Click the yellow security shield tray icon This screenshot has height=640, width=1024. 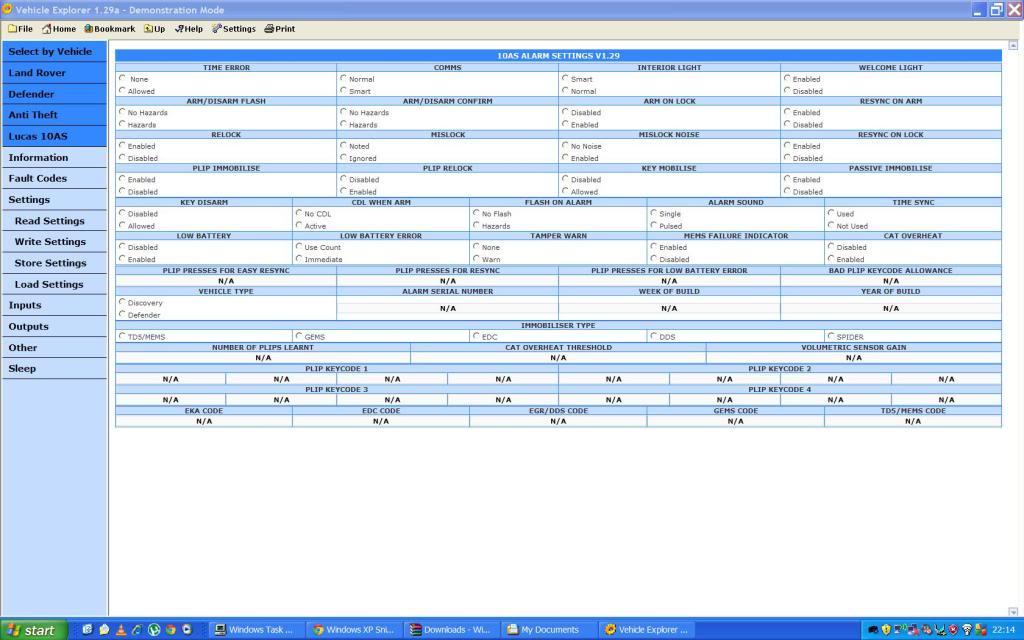pyautogui.click(x=885, y=630)
